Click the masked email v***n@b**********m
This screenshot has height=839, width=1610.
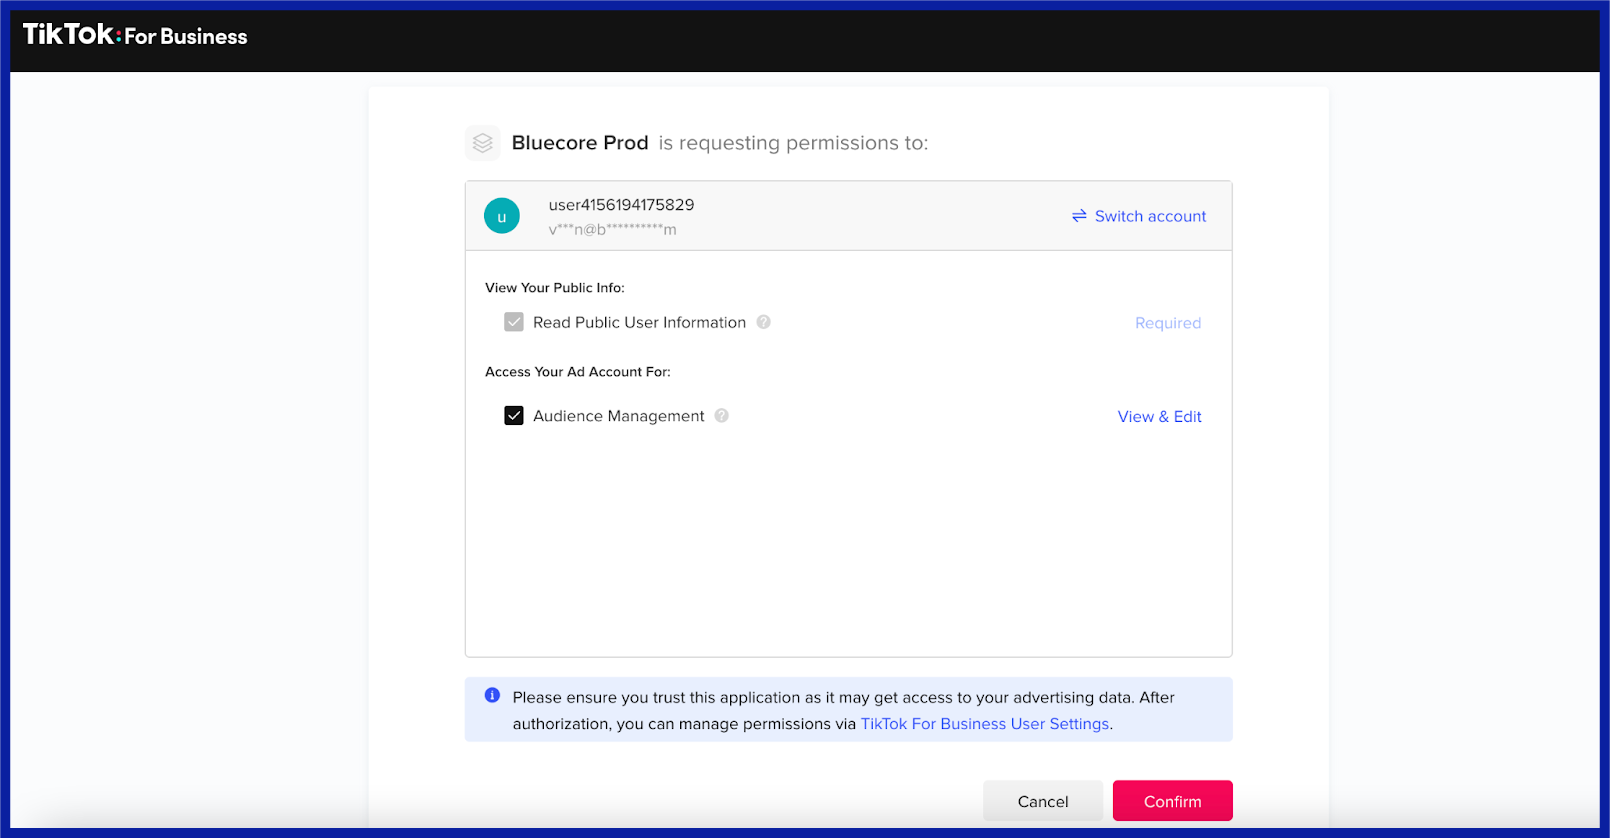point(612,230)
